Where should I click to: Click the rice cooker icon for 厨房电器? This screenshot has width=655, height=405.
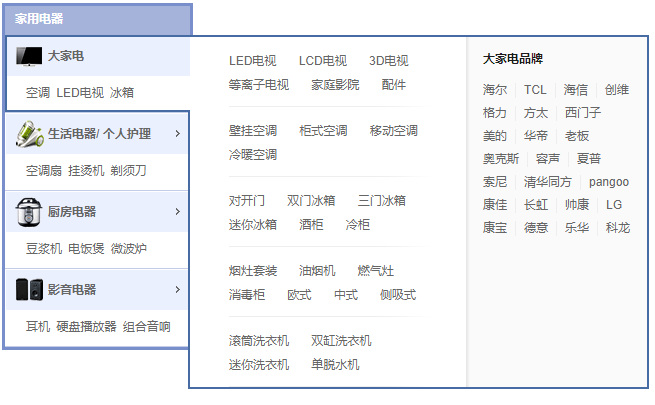pyautogui.click(x=28, y=212)
